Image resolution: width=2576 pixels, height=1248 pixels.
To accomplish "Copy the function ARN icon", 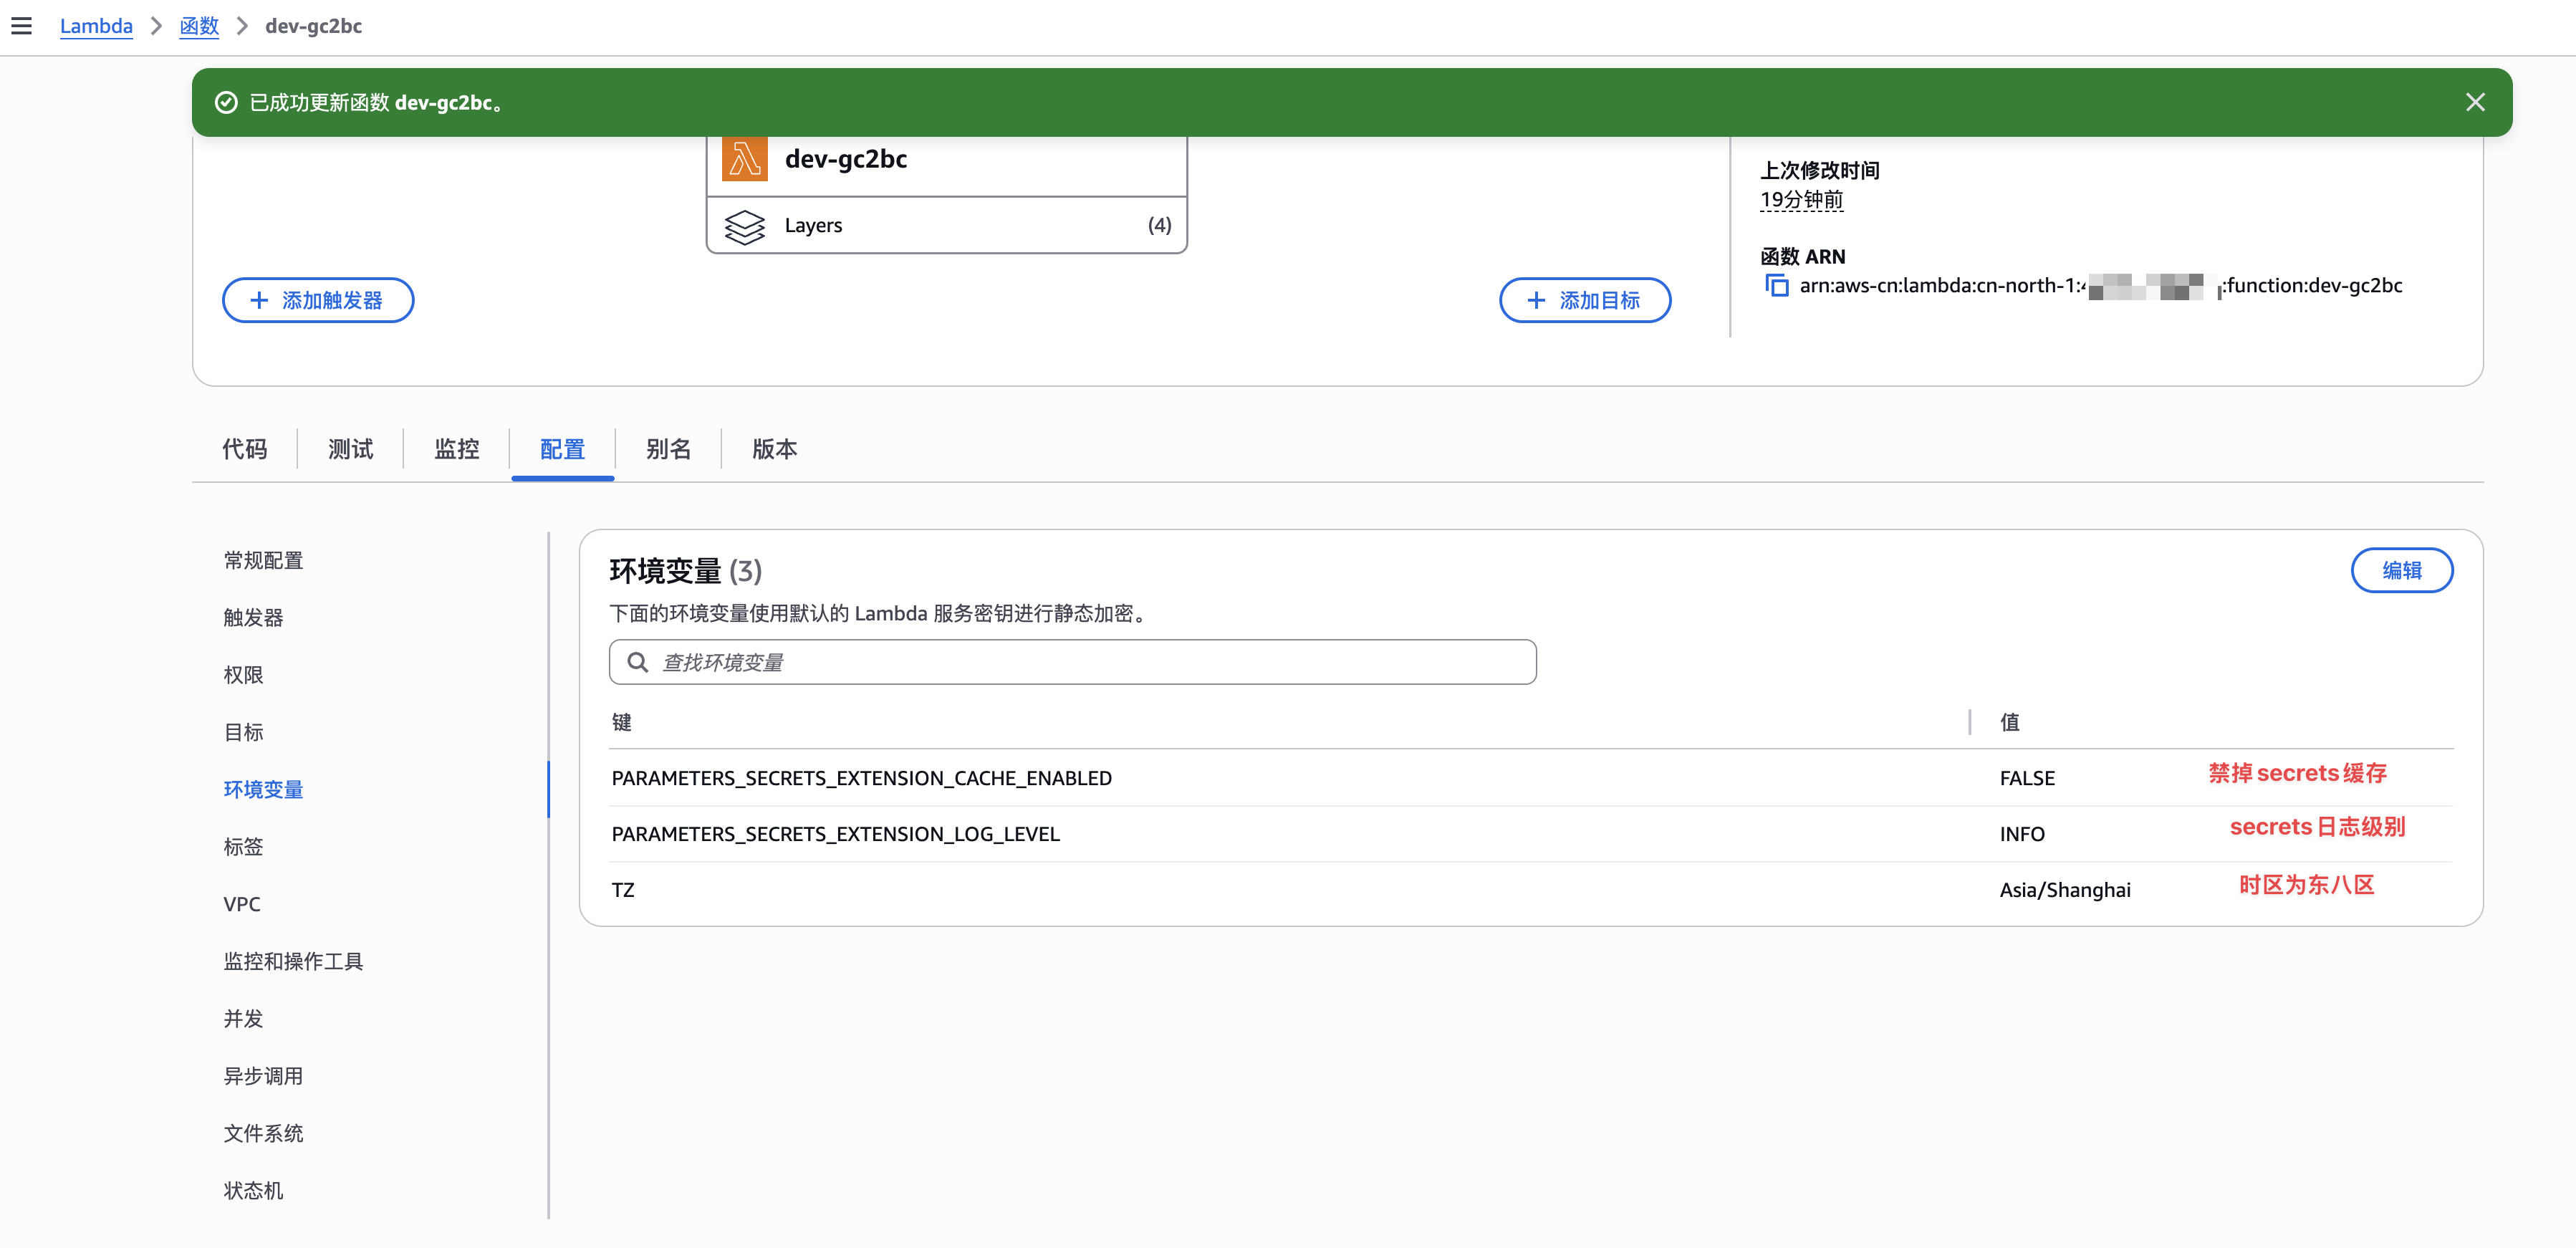I will pos(1776,286).
